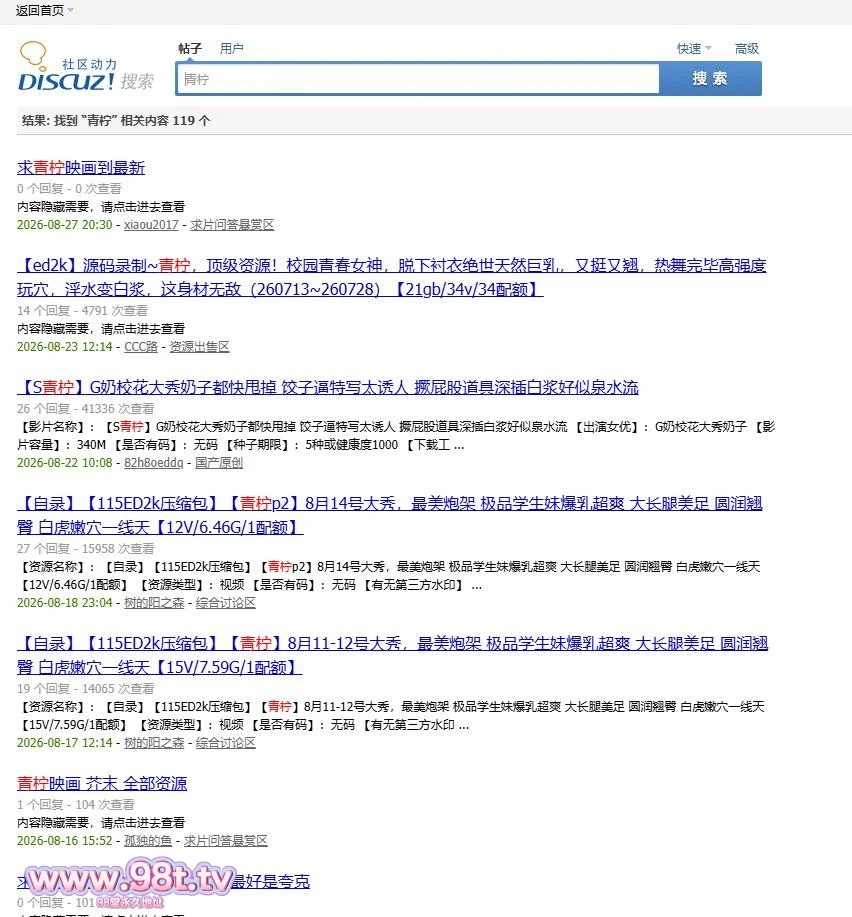
Task: Open the 高级 advanced search link
Action: [747, 49]
